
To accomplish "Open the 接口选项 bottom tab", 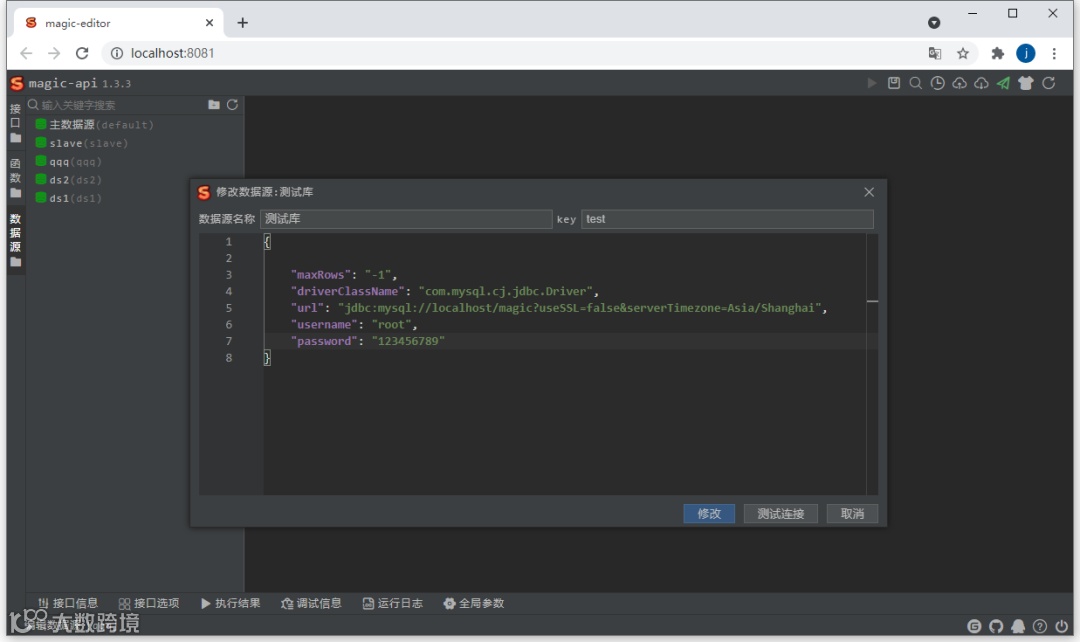I will click(149, 603).
